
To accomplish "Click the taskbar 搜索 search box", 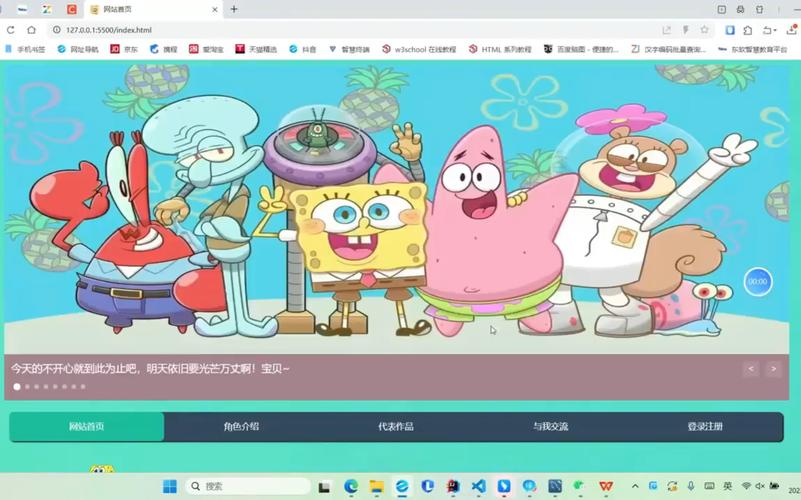I will [248, 486].
